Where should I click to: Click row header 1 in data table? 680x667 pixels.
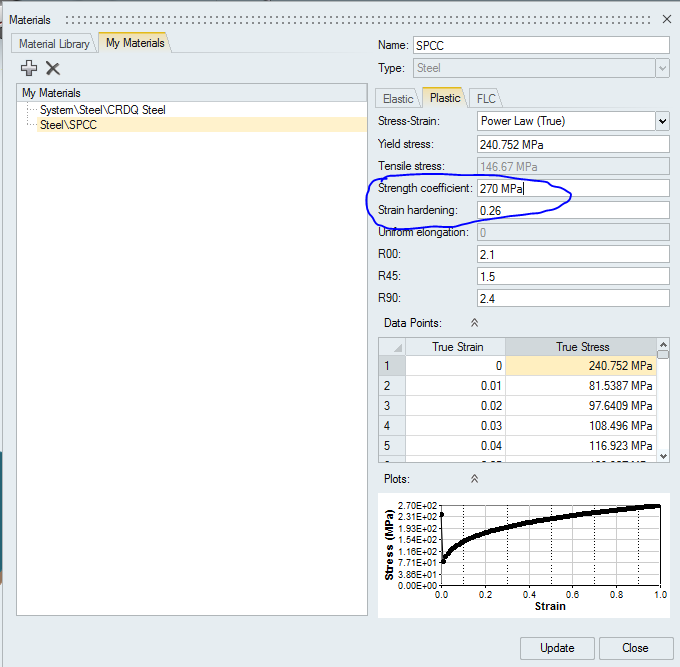tap(392, 366)
